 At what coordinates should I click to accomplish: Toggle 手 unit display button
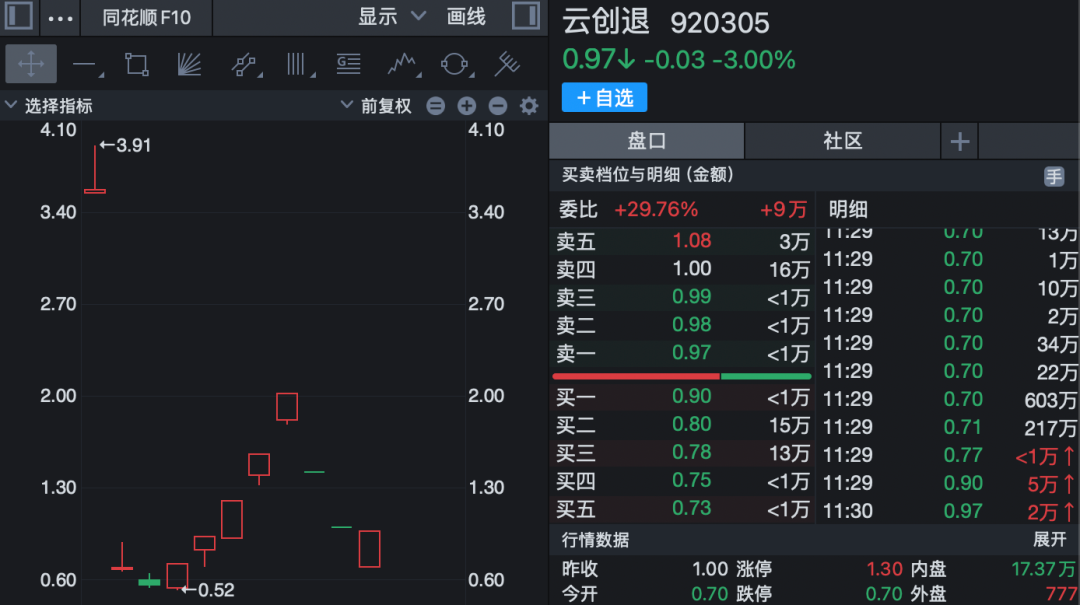point(1054,176)
